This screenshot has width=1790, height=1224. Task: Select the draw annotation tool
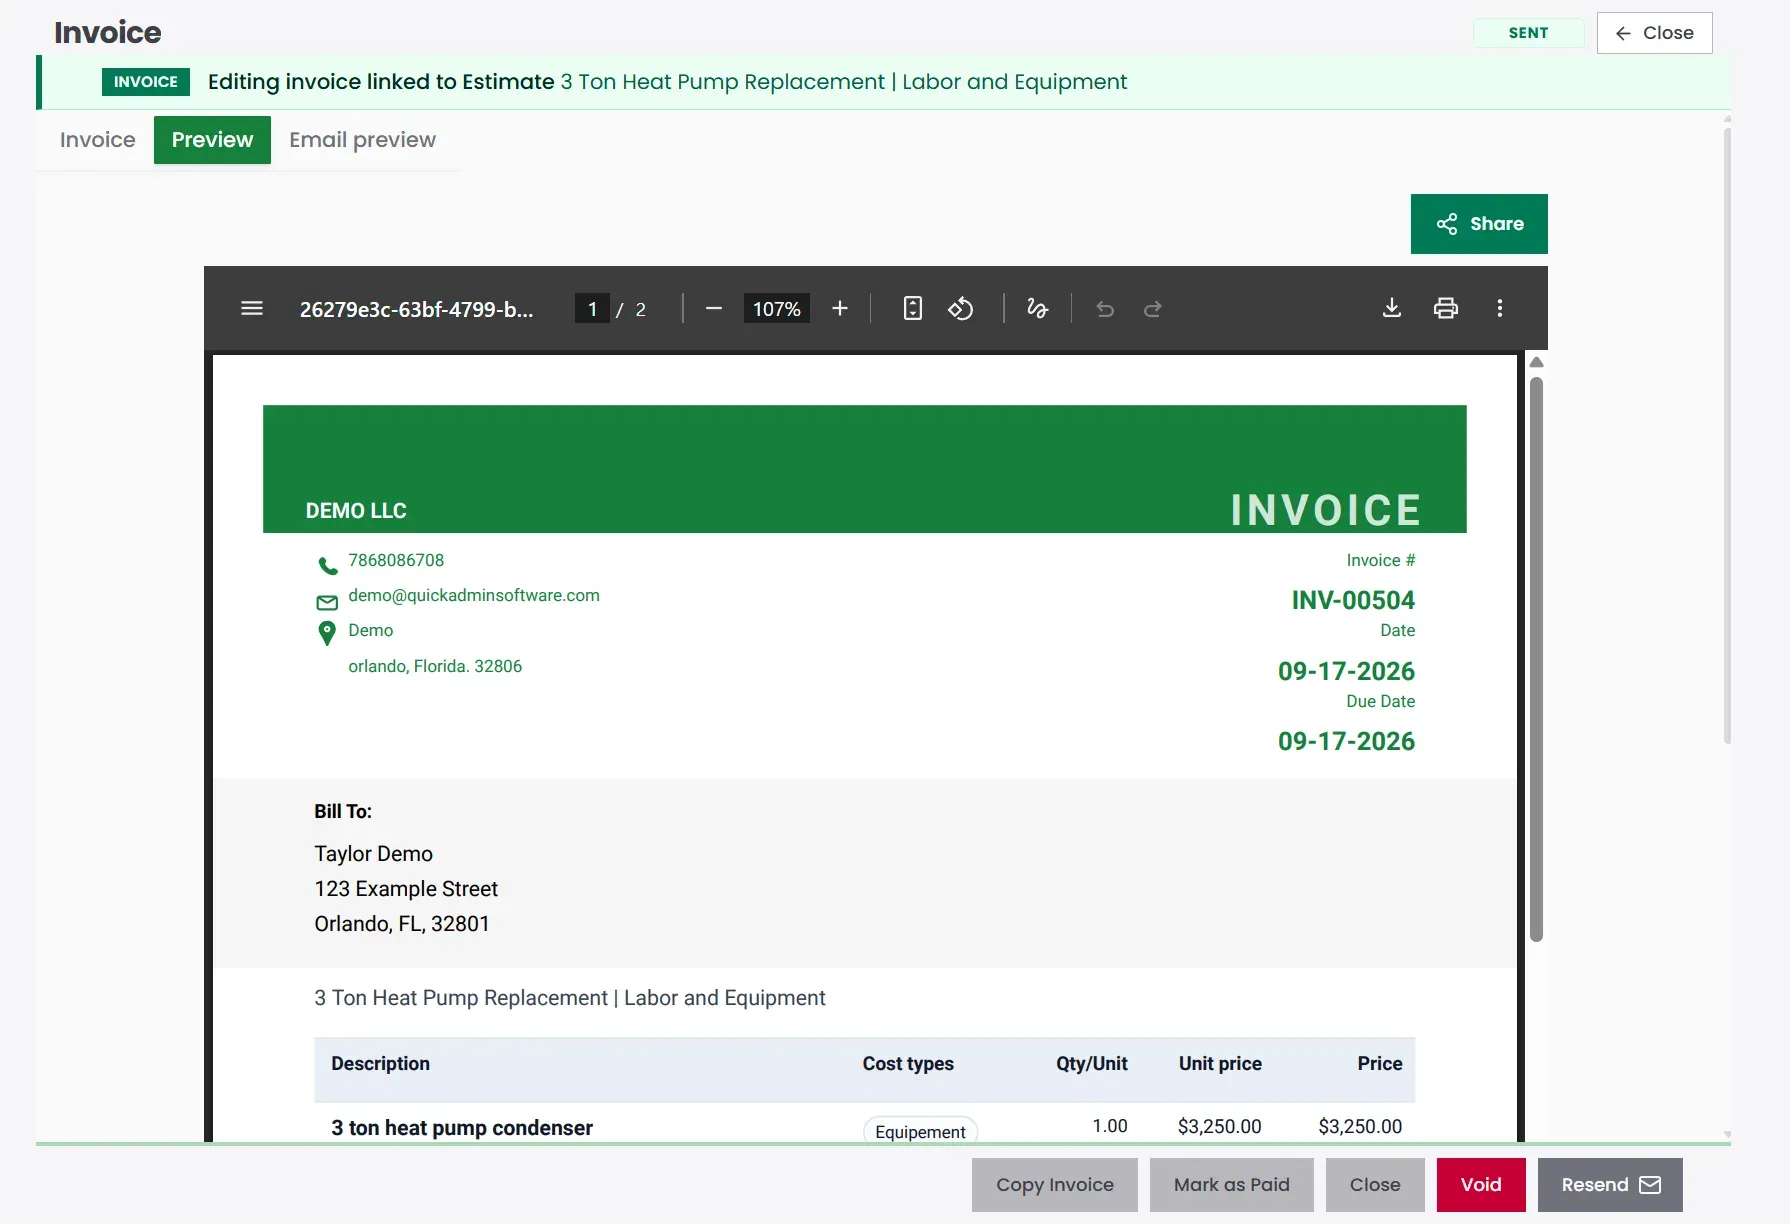[x=1038, y=309]
